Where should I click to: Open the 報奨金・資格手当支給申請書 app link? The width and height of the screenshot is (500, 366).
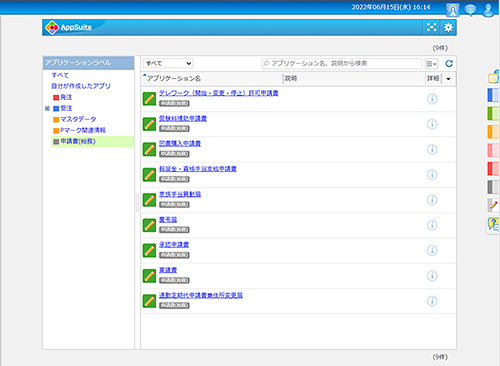click(198, 169)
